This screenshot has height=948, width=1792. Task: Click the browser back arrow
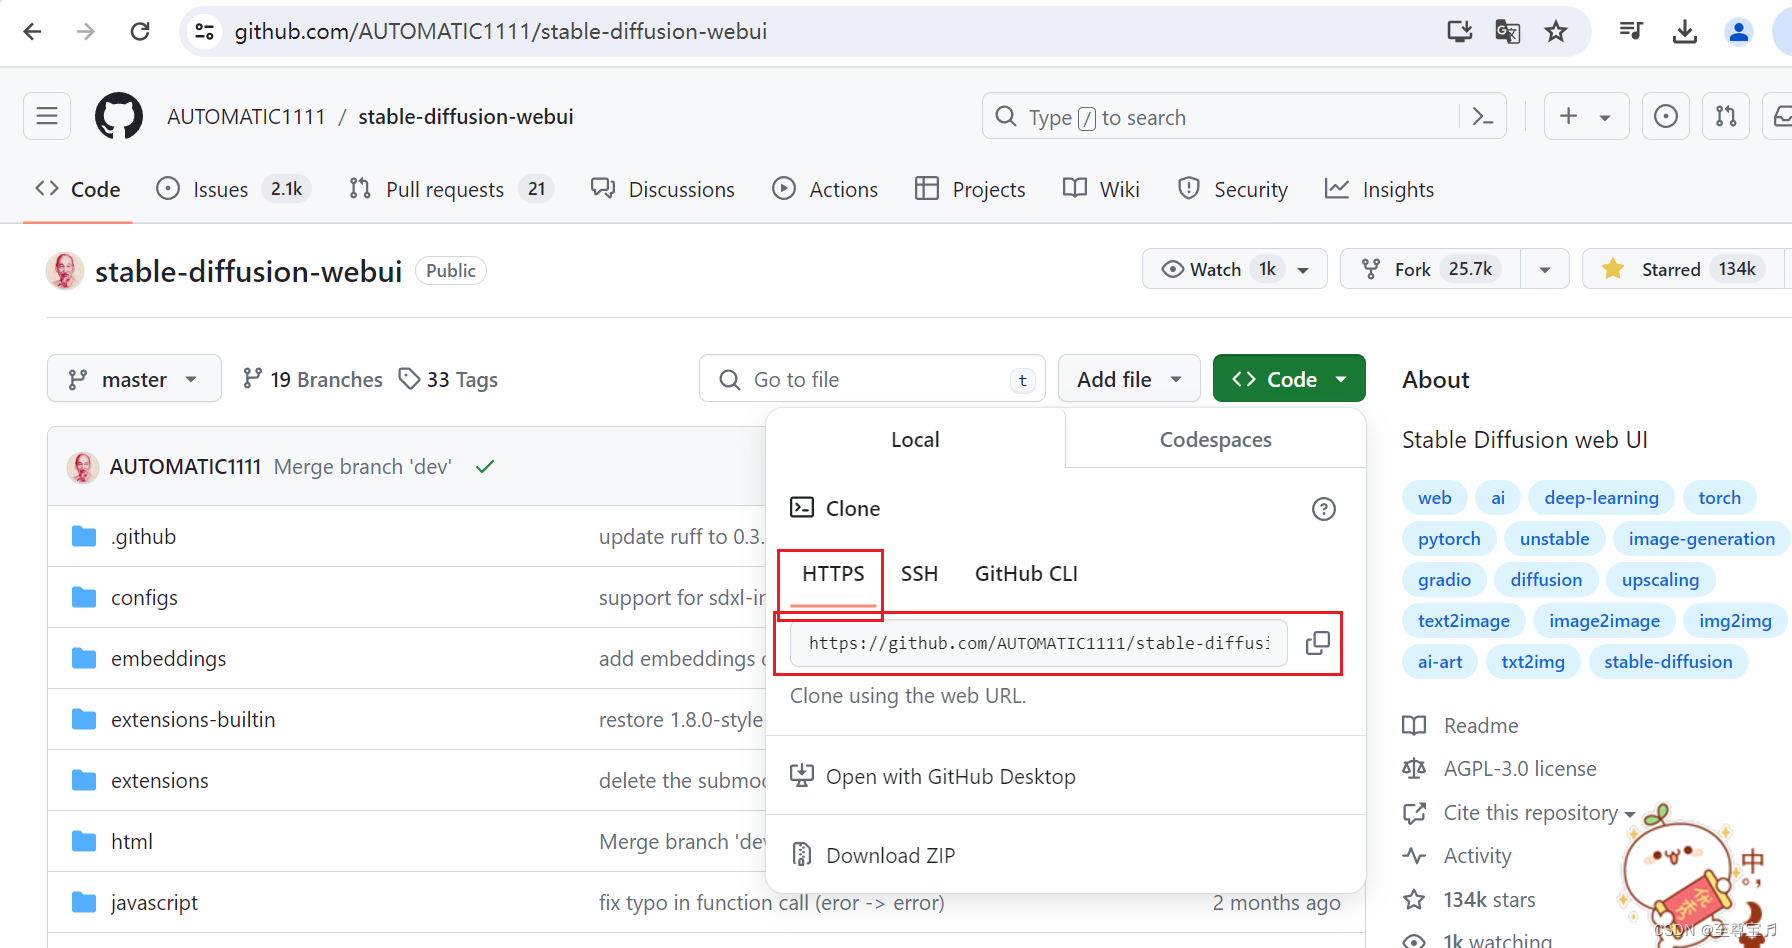[32, 31]
